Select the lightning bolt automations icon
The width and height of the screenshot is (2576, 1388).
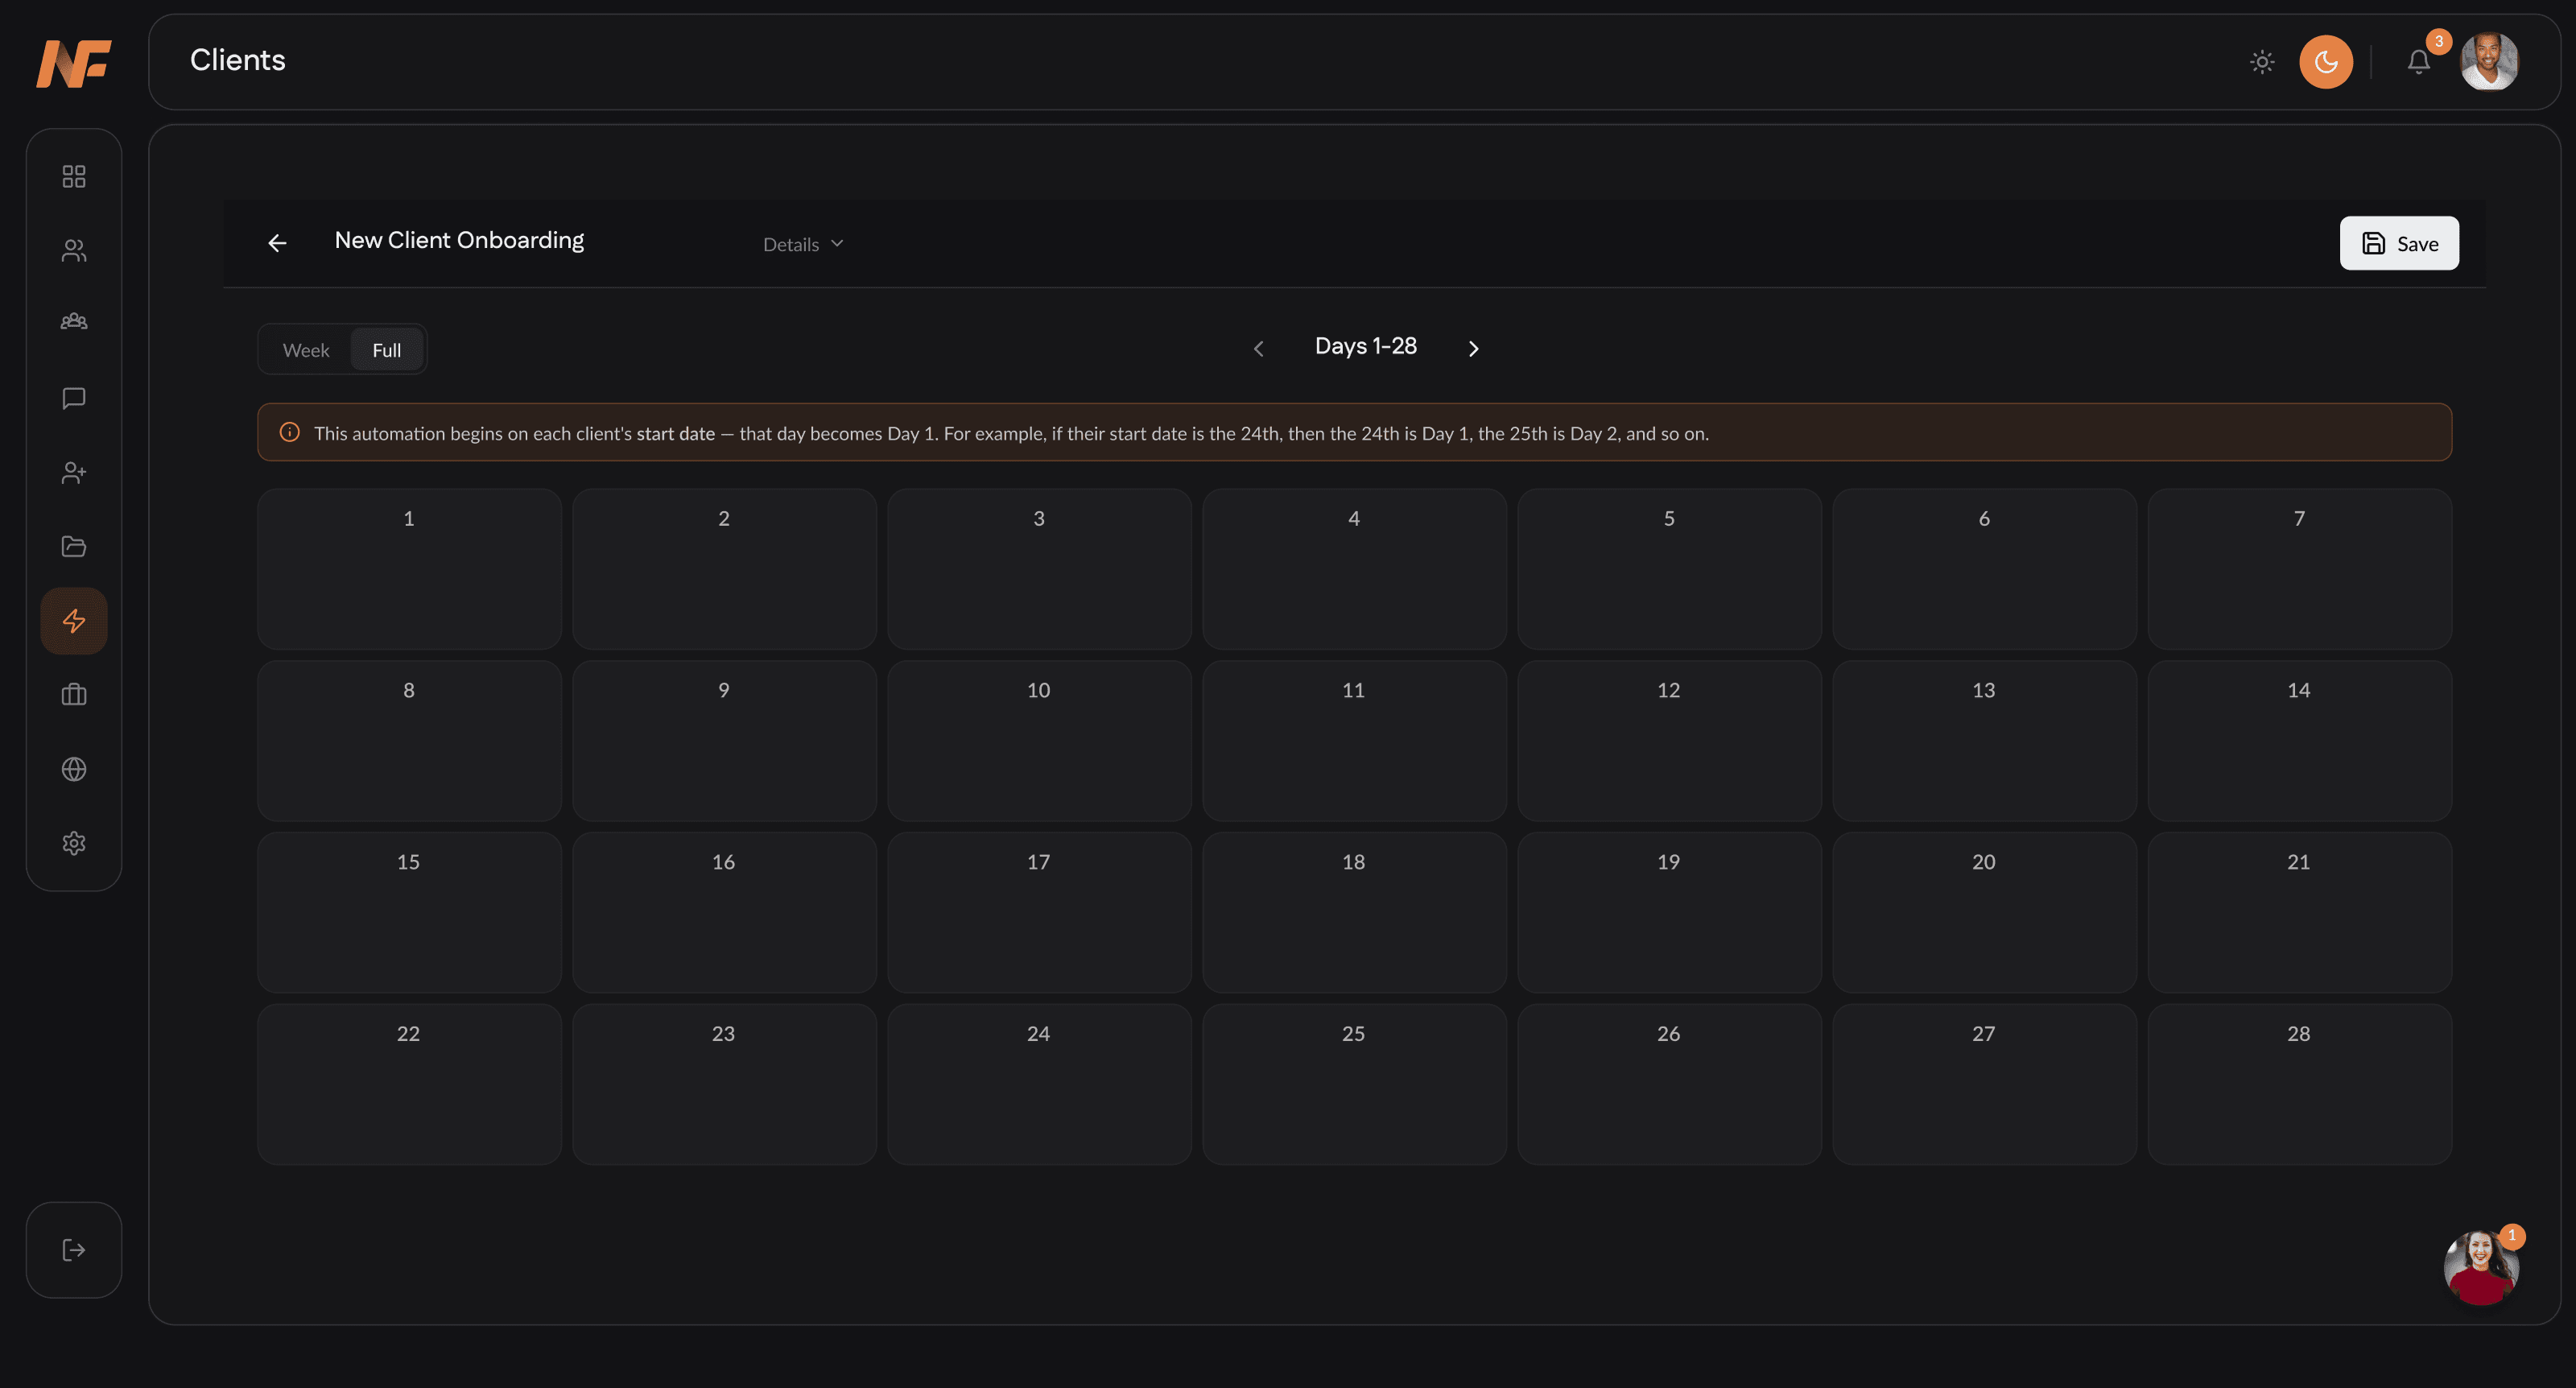[x=74, y=621]
